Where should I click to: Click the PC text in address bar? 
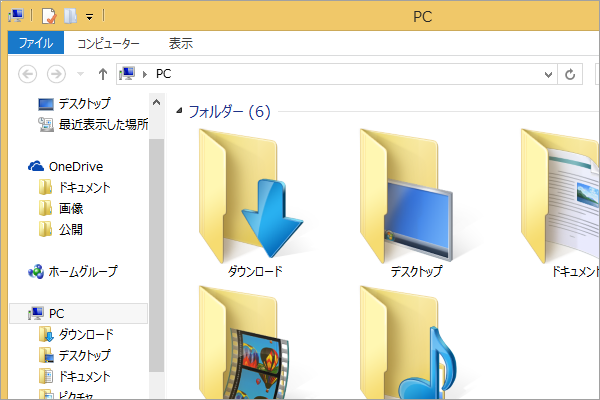pos(163,74)
